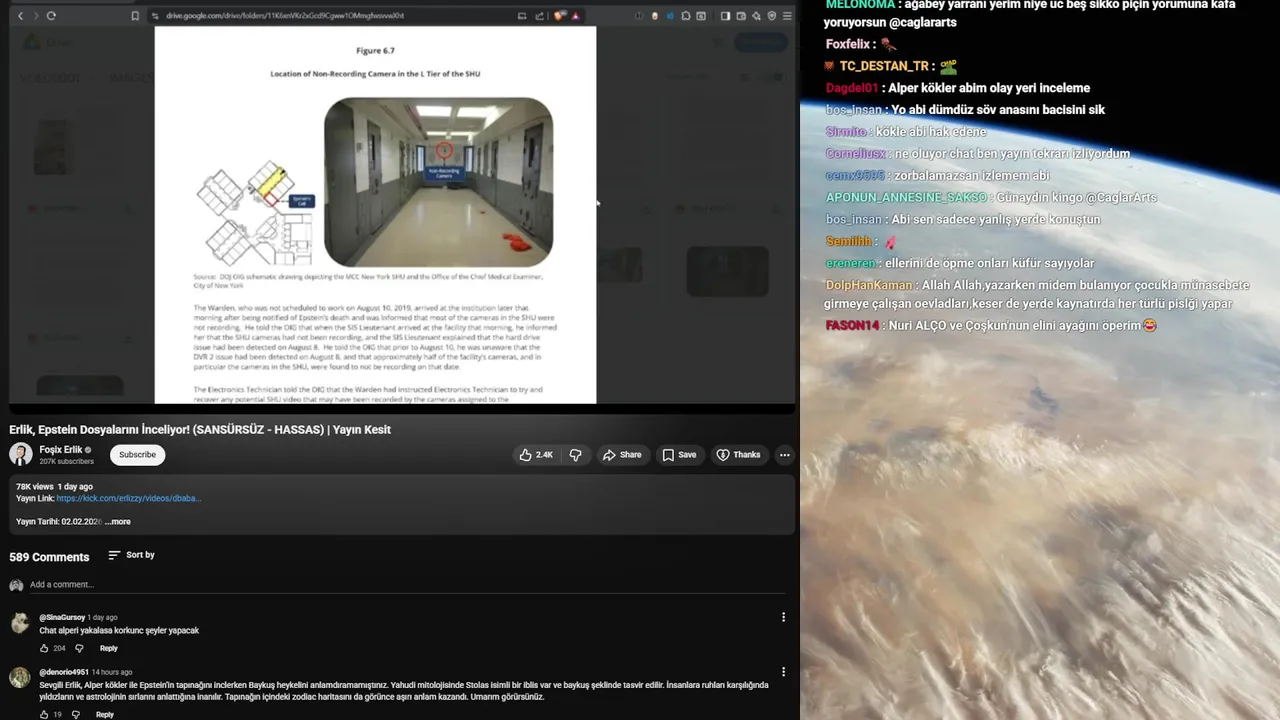The height and width of the screenshot is (720, 1280).
Task: Click the '207K subscribers' count
Action: [66, 462]
